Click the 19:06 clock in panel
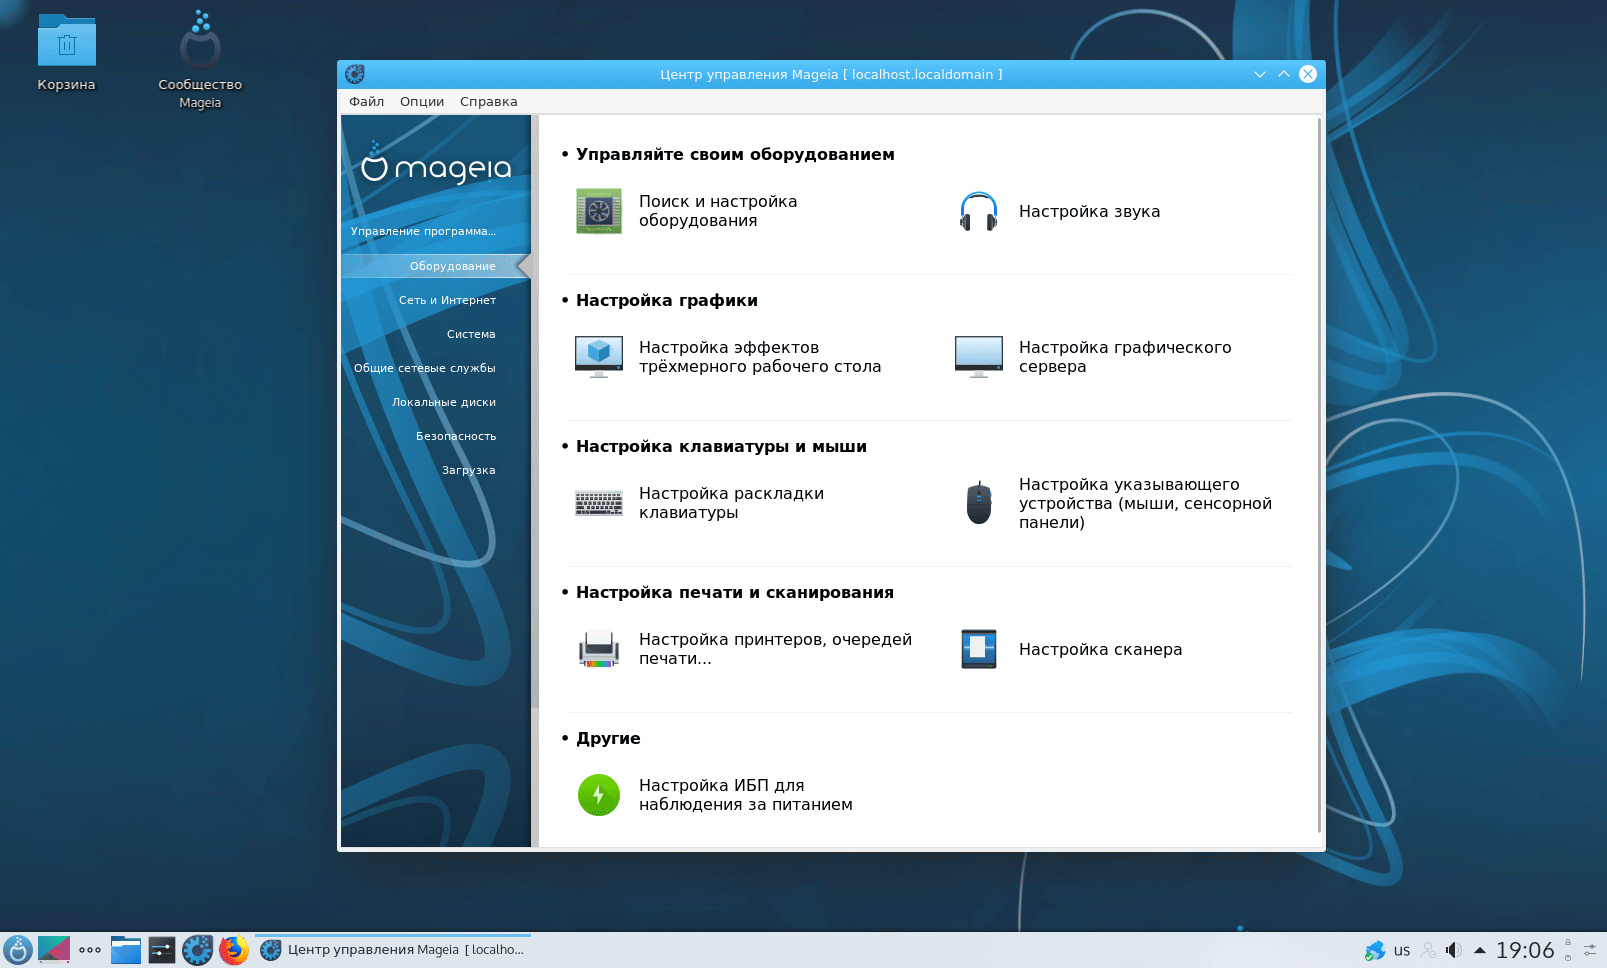This screenshot has height=968, width=1607. [x=1525, y=950]
